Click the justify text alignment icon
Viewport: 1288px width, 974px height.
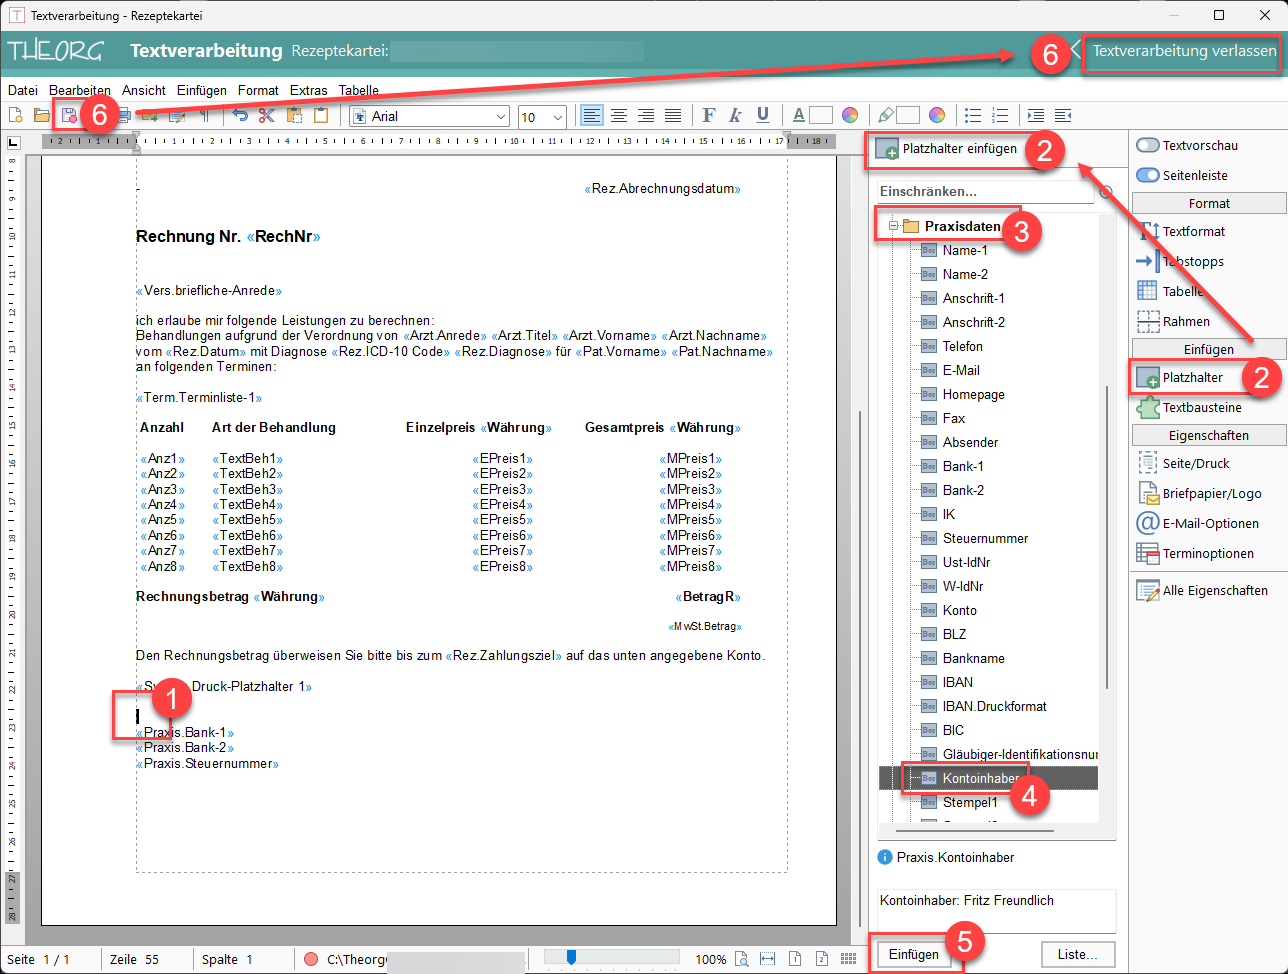[x=673, y=116]
